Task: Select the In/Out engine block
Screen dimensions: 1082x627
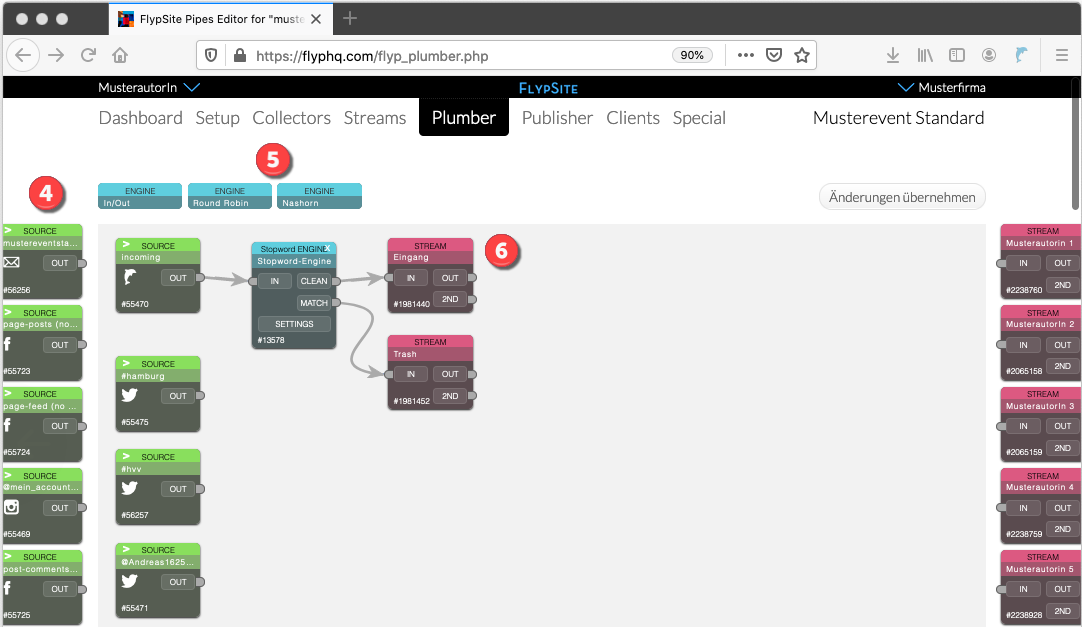Action: [140, 197]
